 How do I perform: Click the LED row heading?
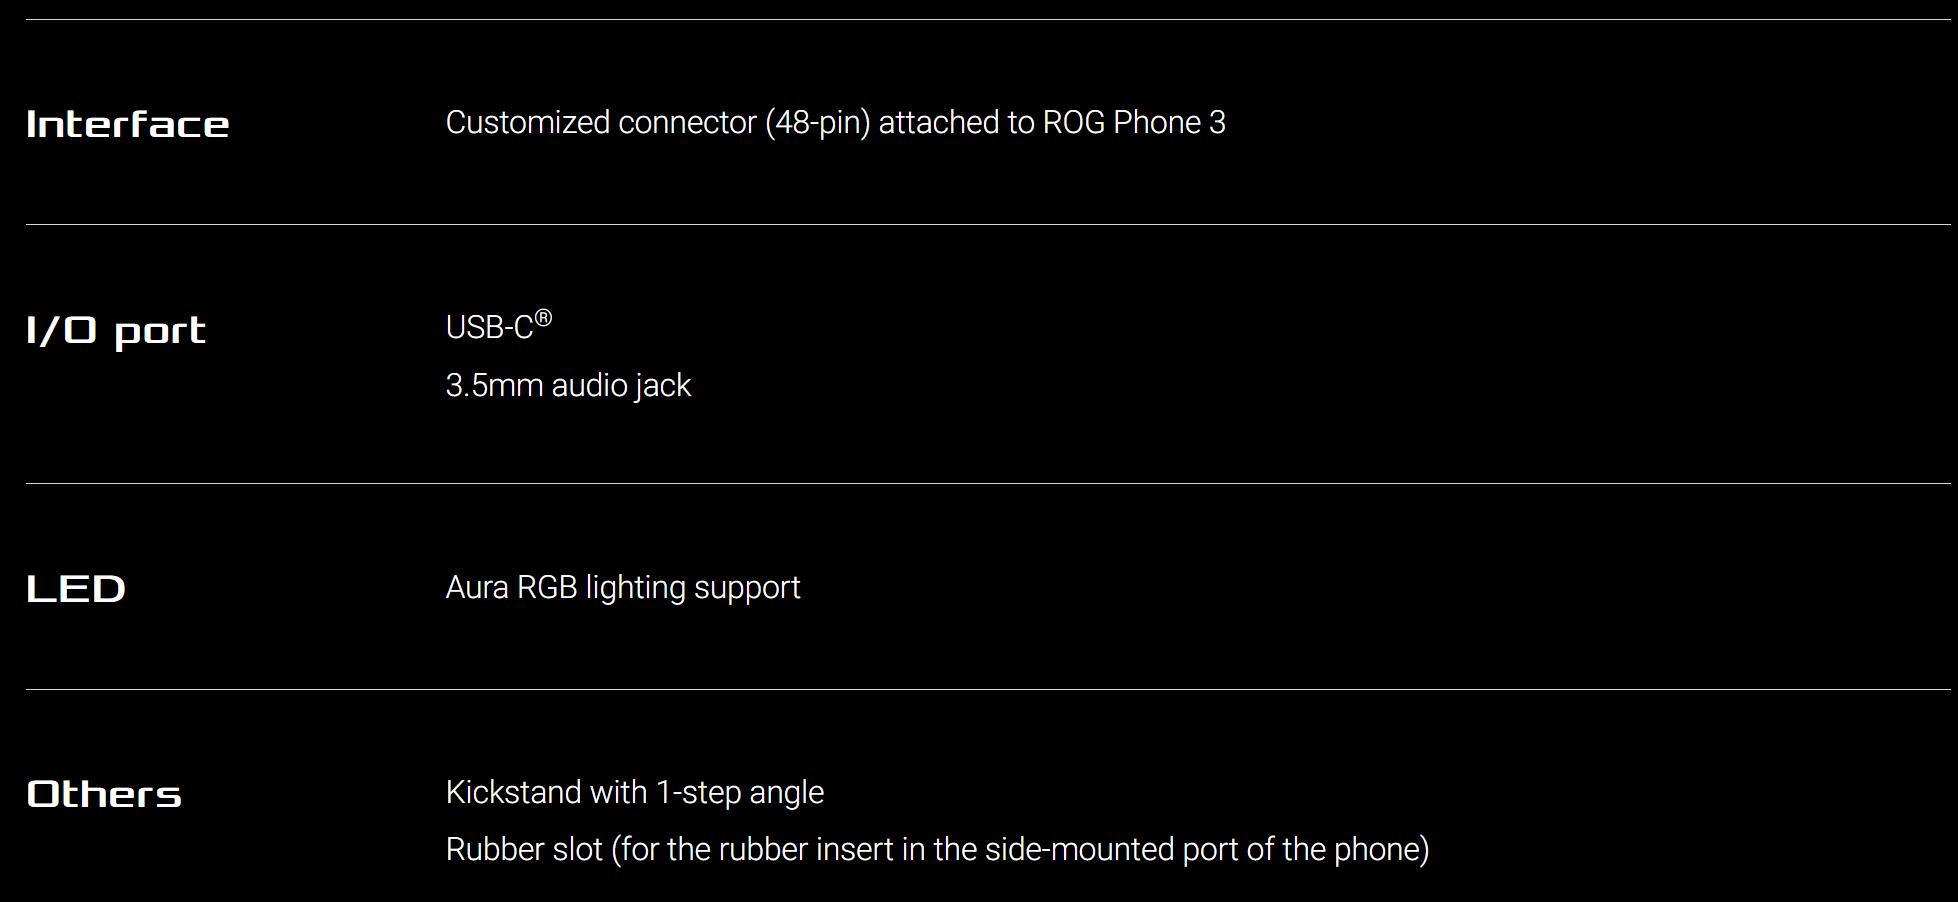tap(76, 589)
